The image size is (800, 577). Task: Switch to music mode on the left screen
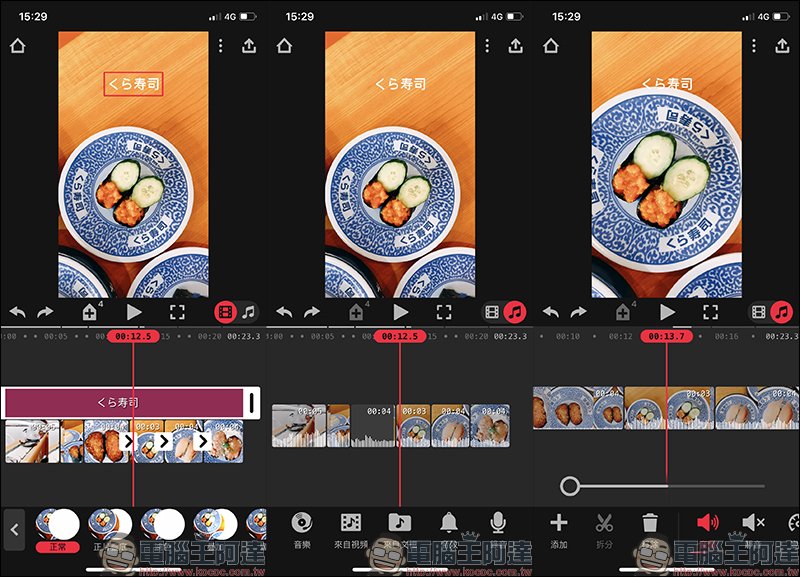[x=249, y=312]
